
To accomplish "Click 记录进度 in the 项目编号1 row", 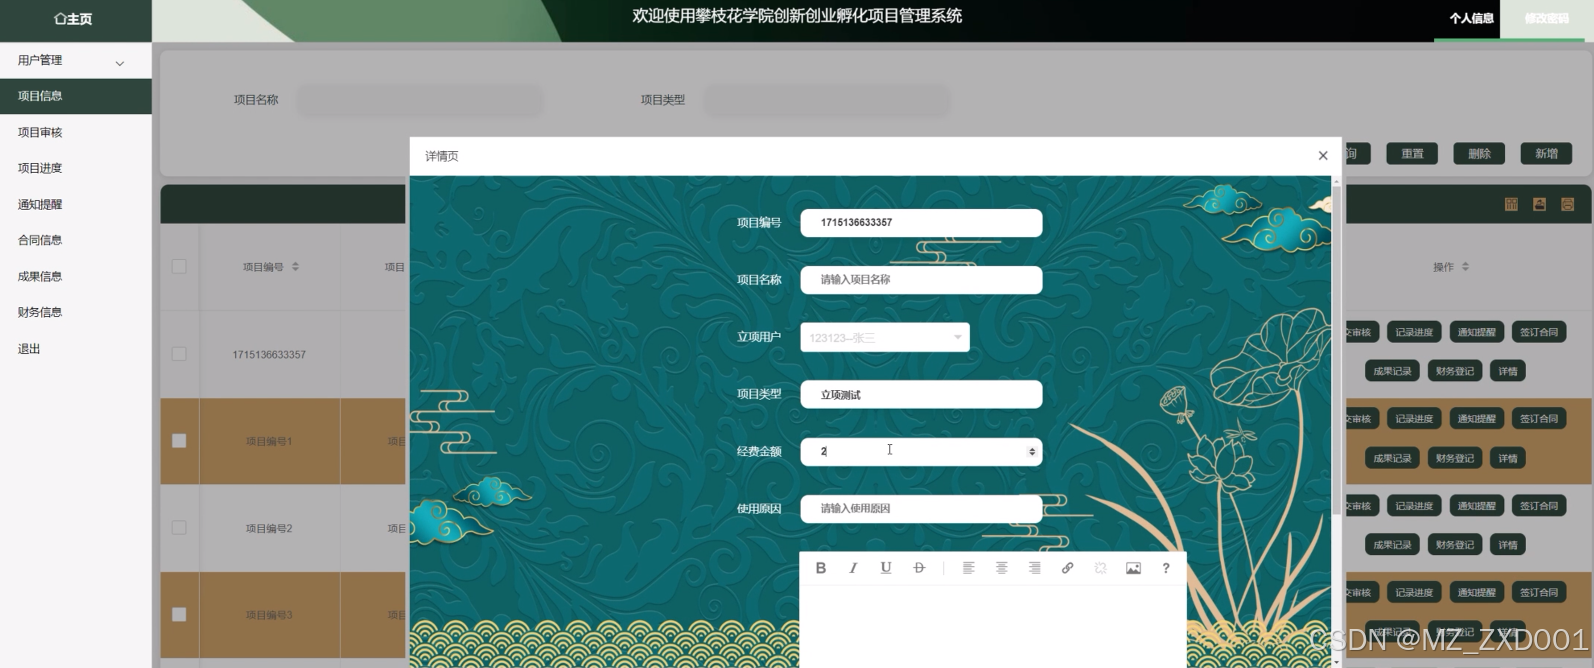I will coord(1414,419).
